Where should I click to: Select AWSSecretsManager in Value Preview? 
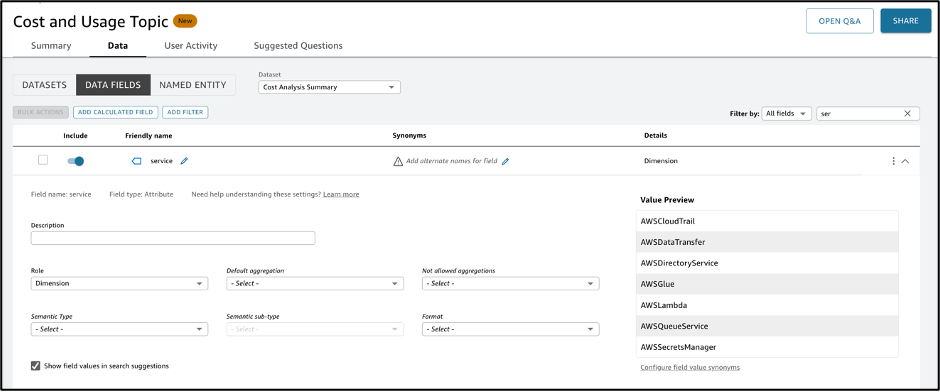[767, 347]
